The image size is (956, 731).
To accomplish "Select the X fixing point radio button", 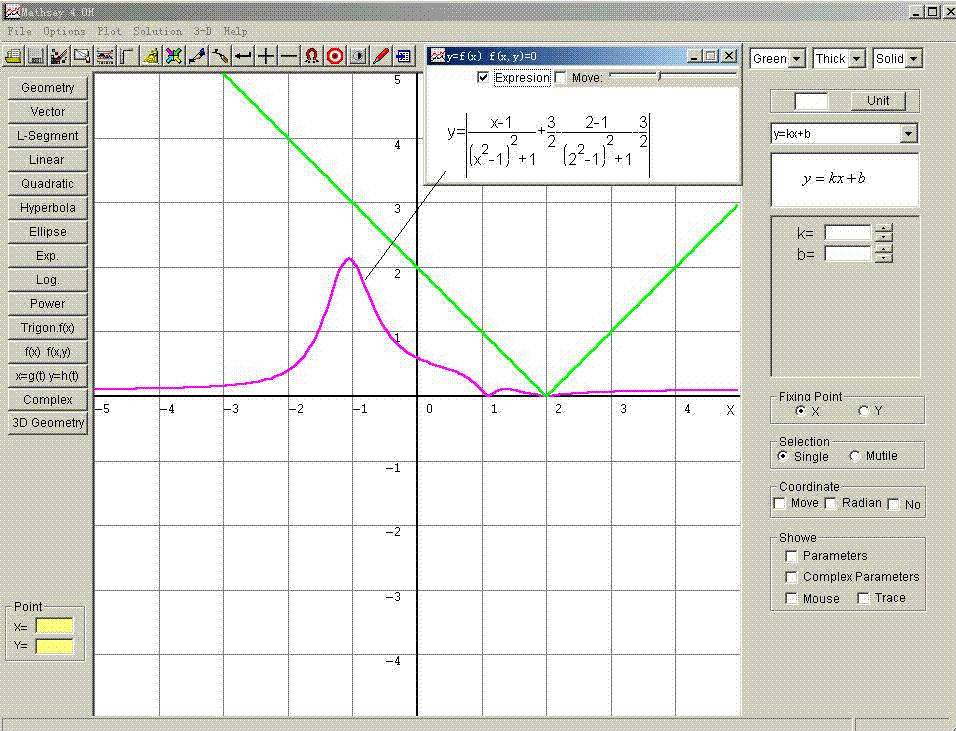I will 801,411.
